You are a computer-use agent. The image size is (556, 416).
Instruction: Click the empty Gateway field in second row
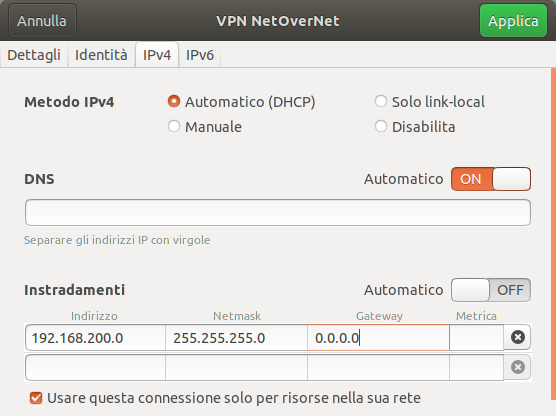pos(378,367)
